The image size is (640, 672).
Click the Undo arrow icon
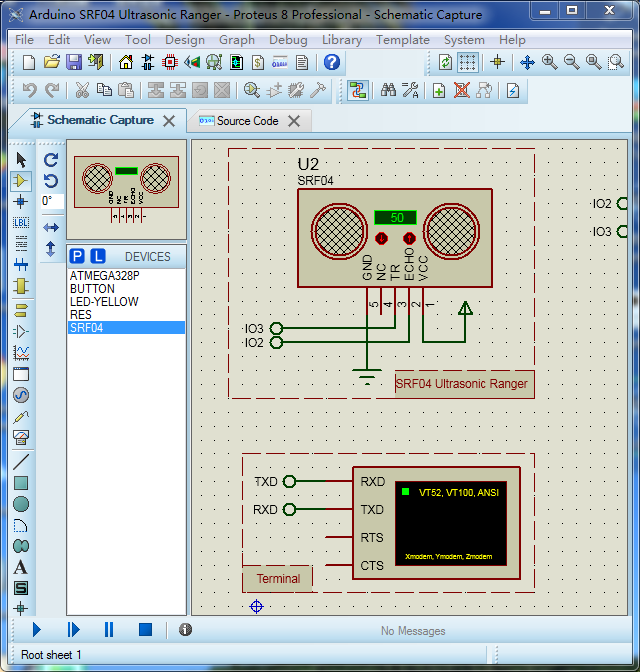30,90
